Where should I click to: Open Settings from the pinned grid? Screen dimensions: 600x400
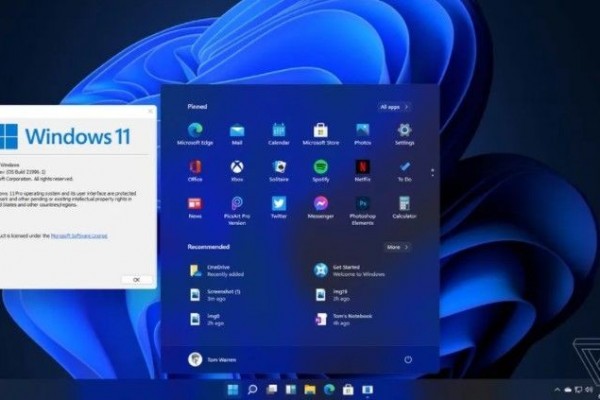coord(404,134)
